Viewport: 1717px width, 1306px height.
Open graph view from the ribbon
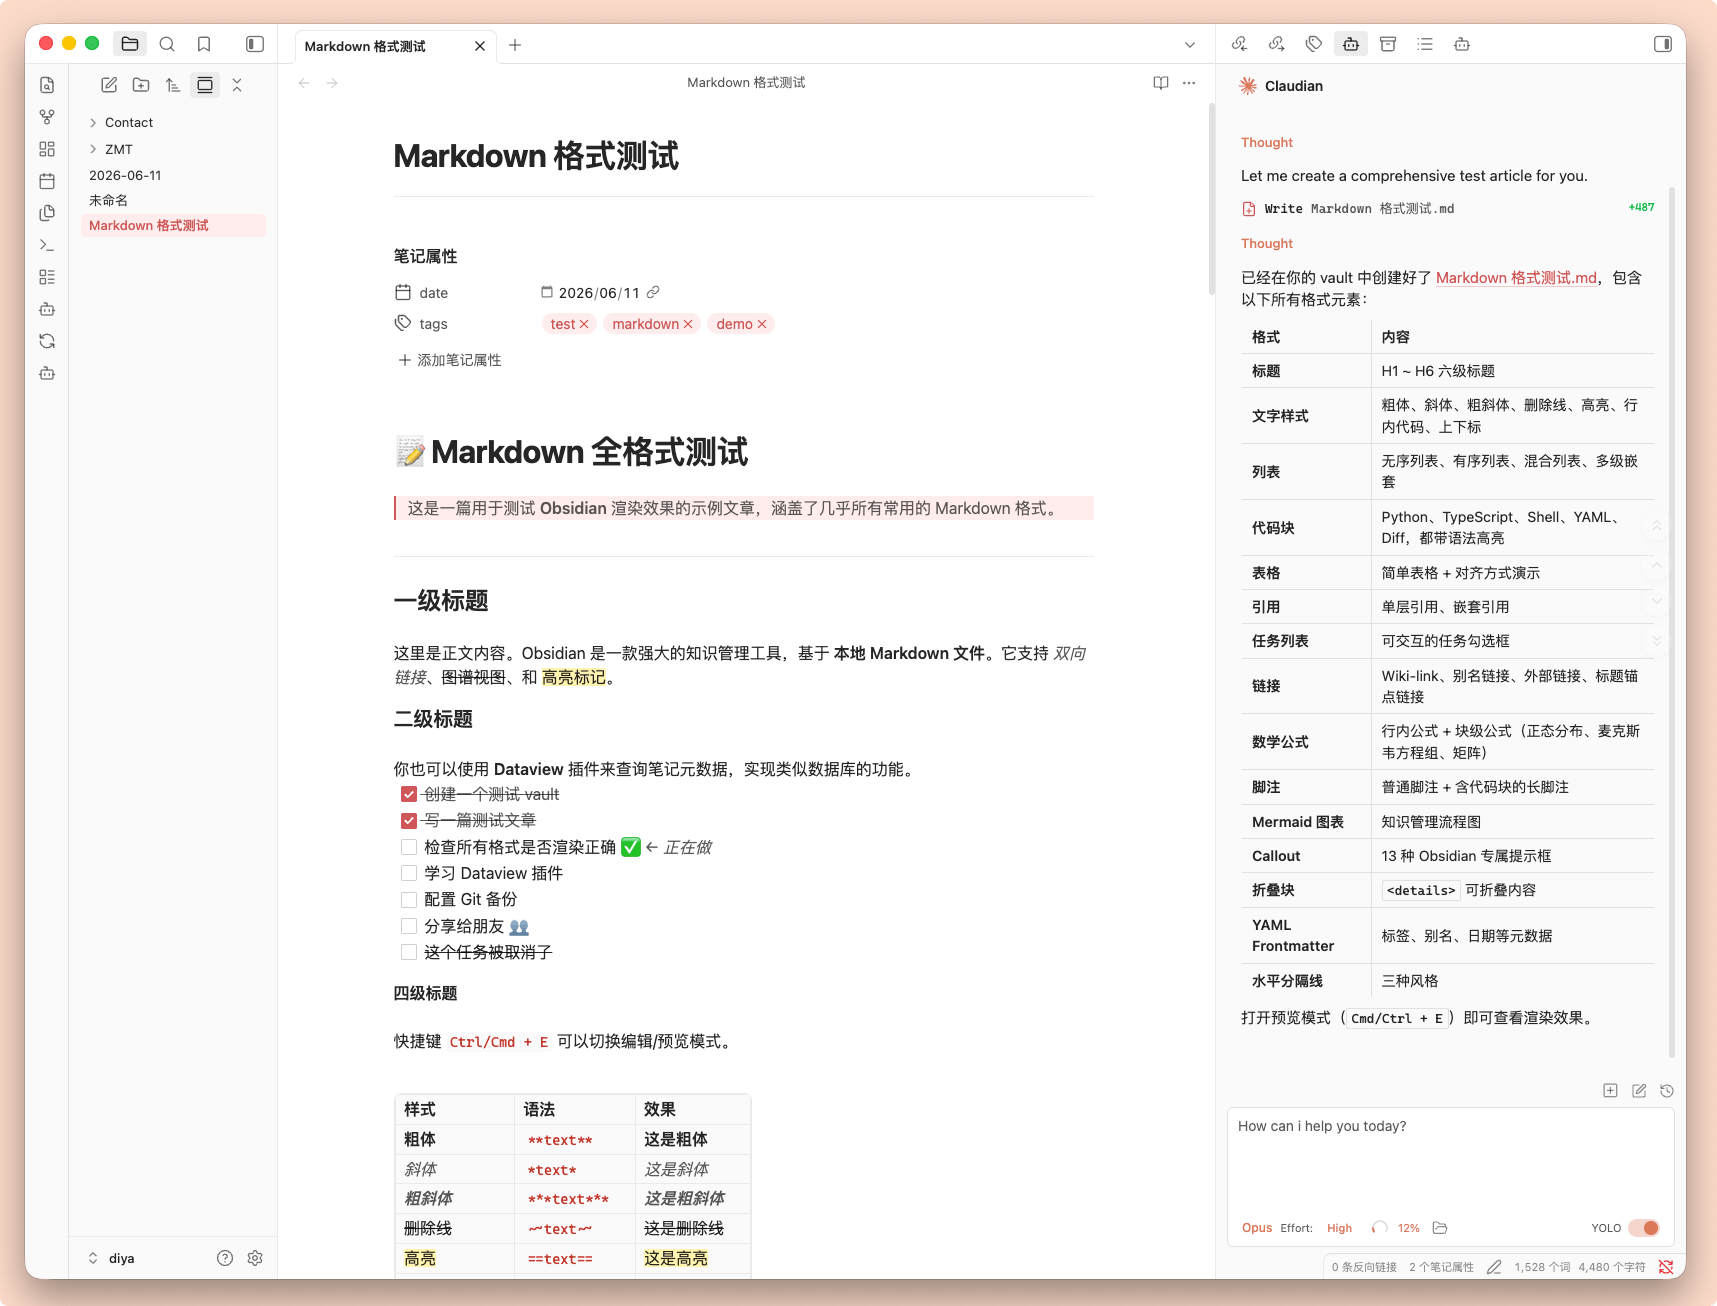tap(47, 117)
